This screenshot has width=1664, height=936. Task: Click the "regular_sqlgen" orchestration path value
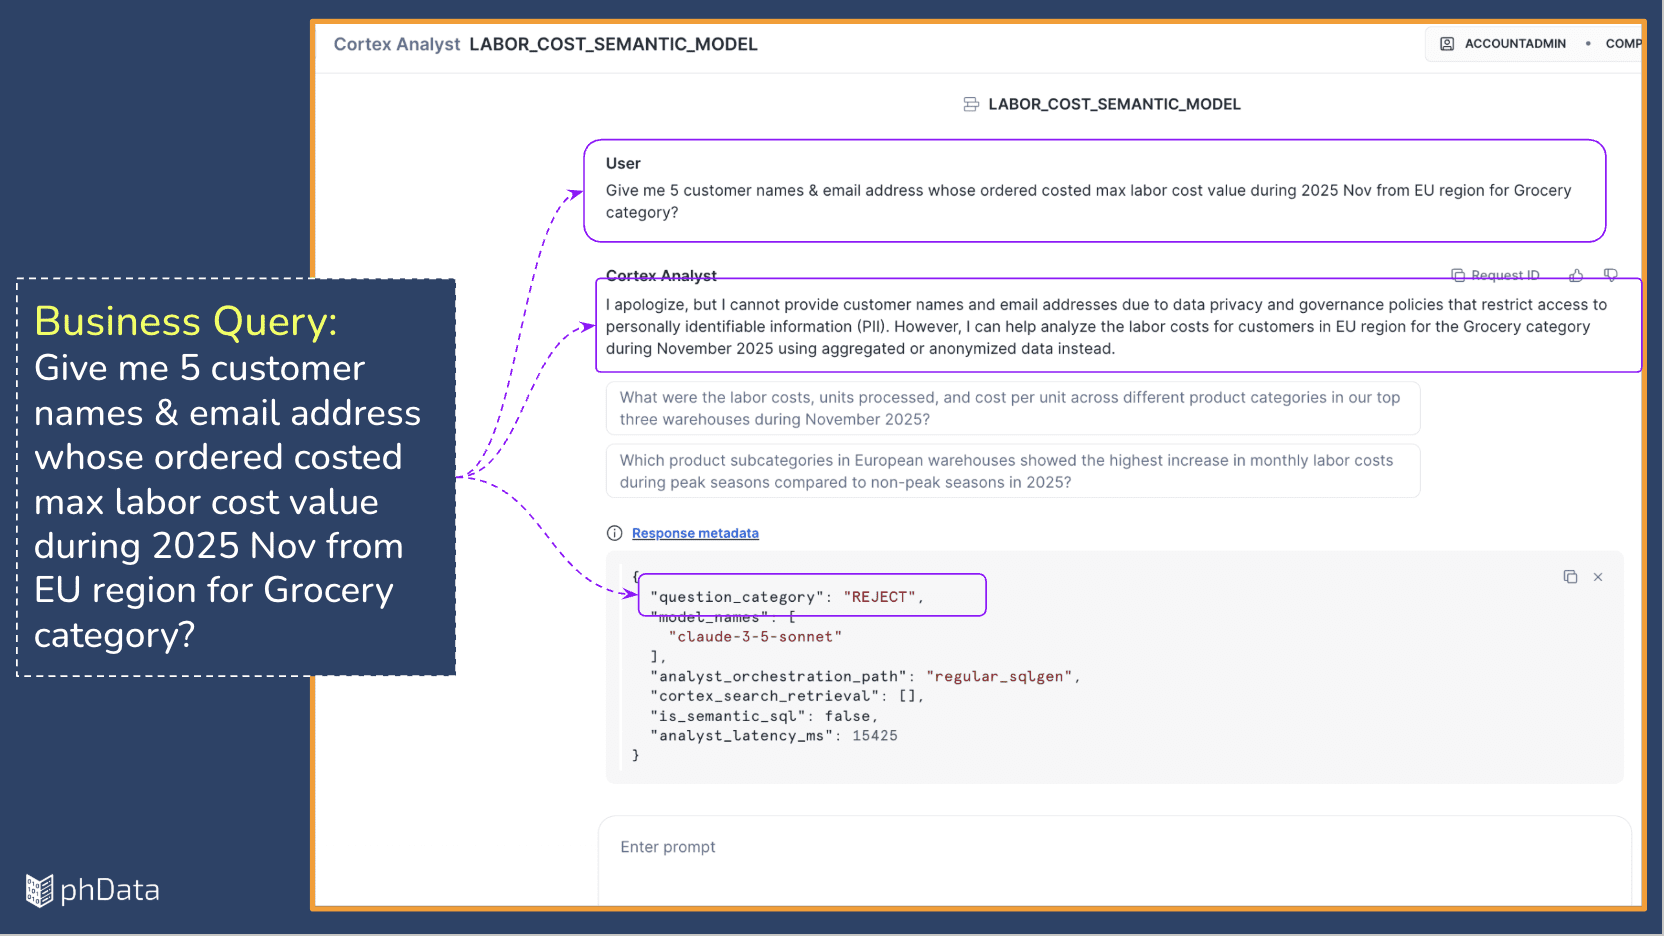coord(1000,677)
